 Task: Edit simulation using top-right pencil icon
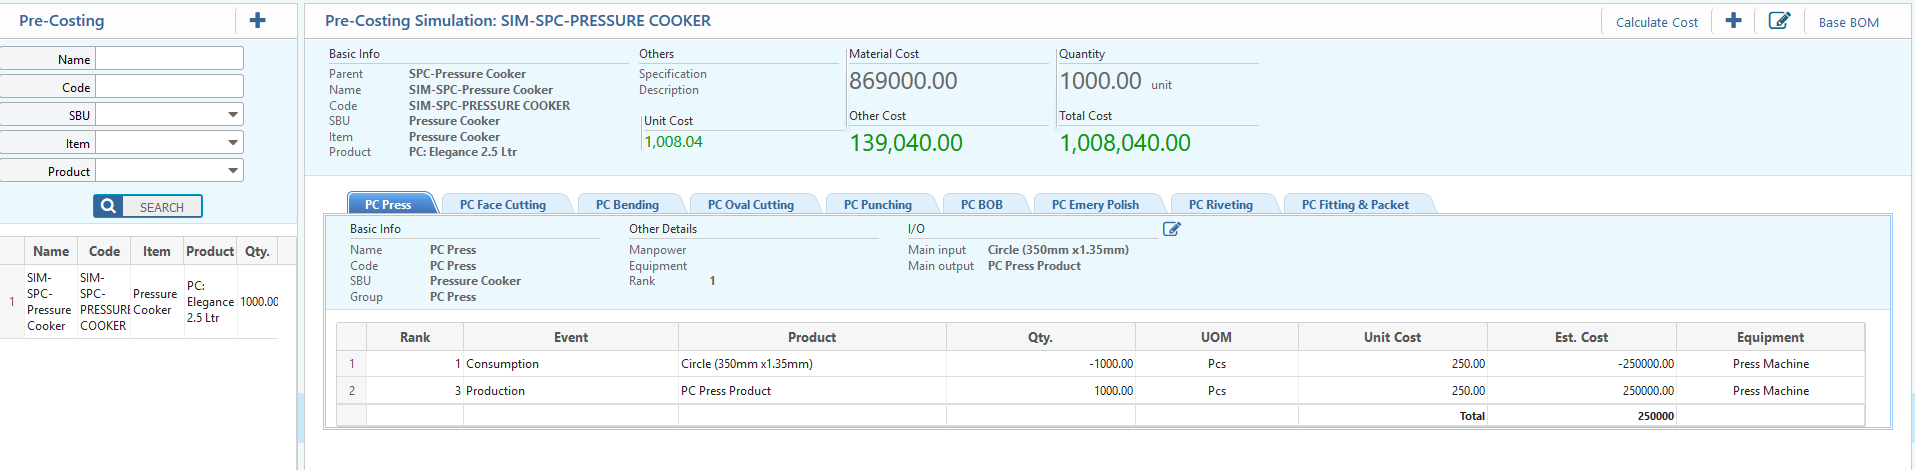tap(1780, 21)
